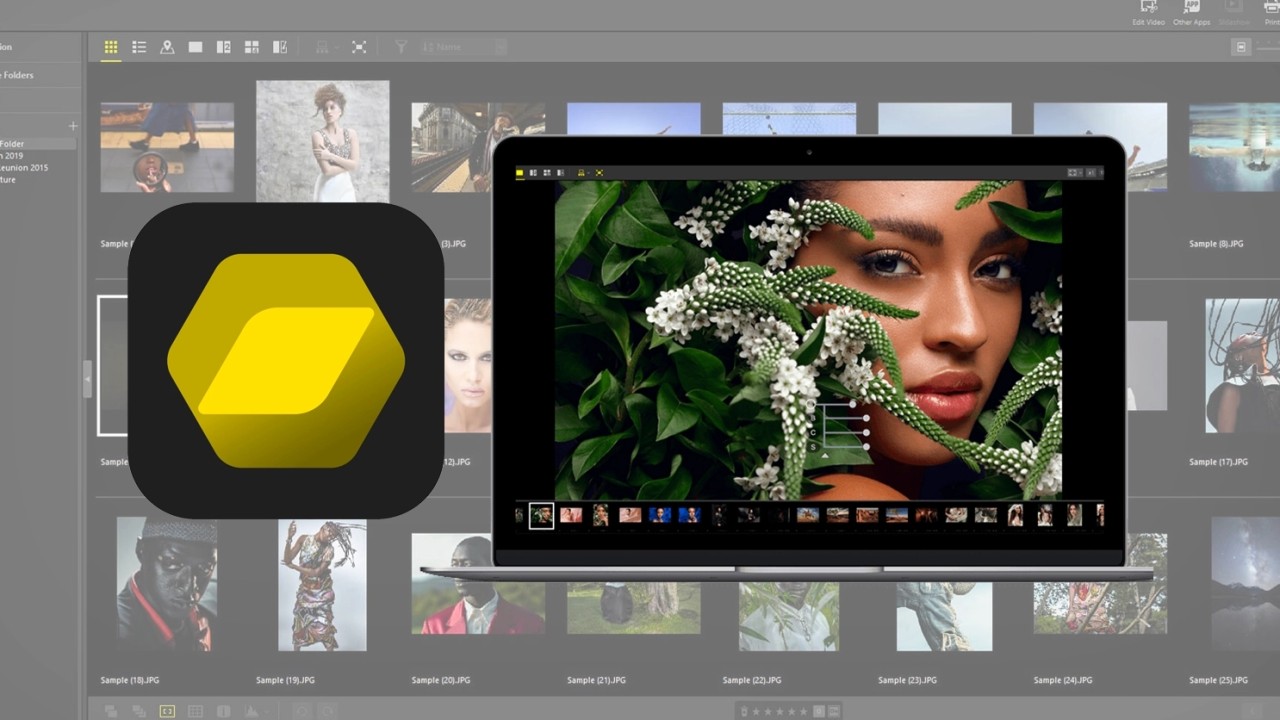Open the Edit Video tool
This screenshot has height=720, width=1280.
click(1148, 12)
